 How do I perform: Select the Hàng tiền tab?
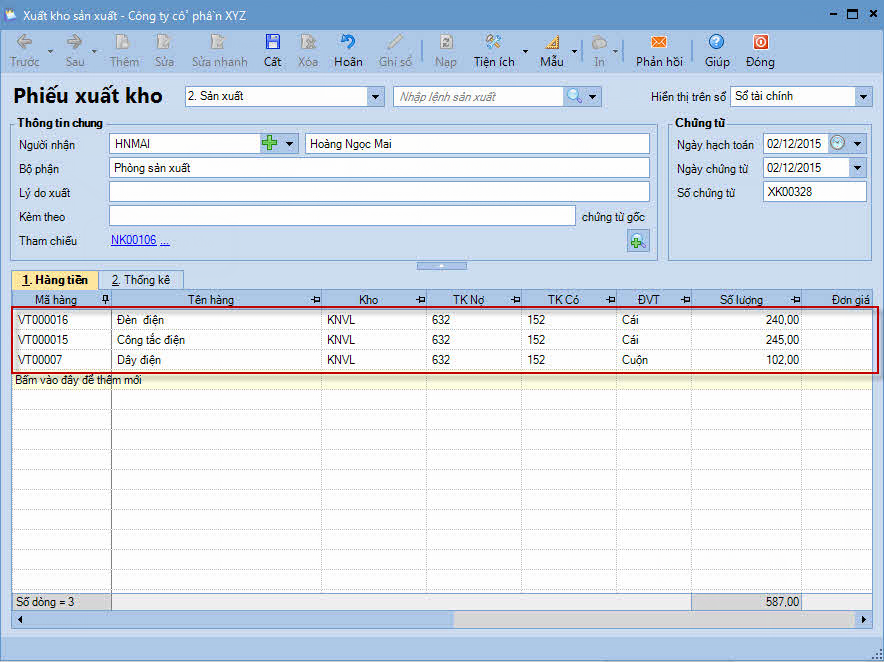pyautogui.click(x=55, y=280)
